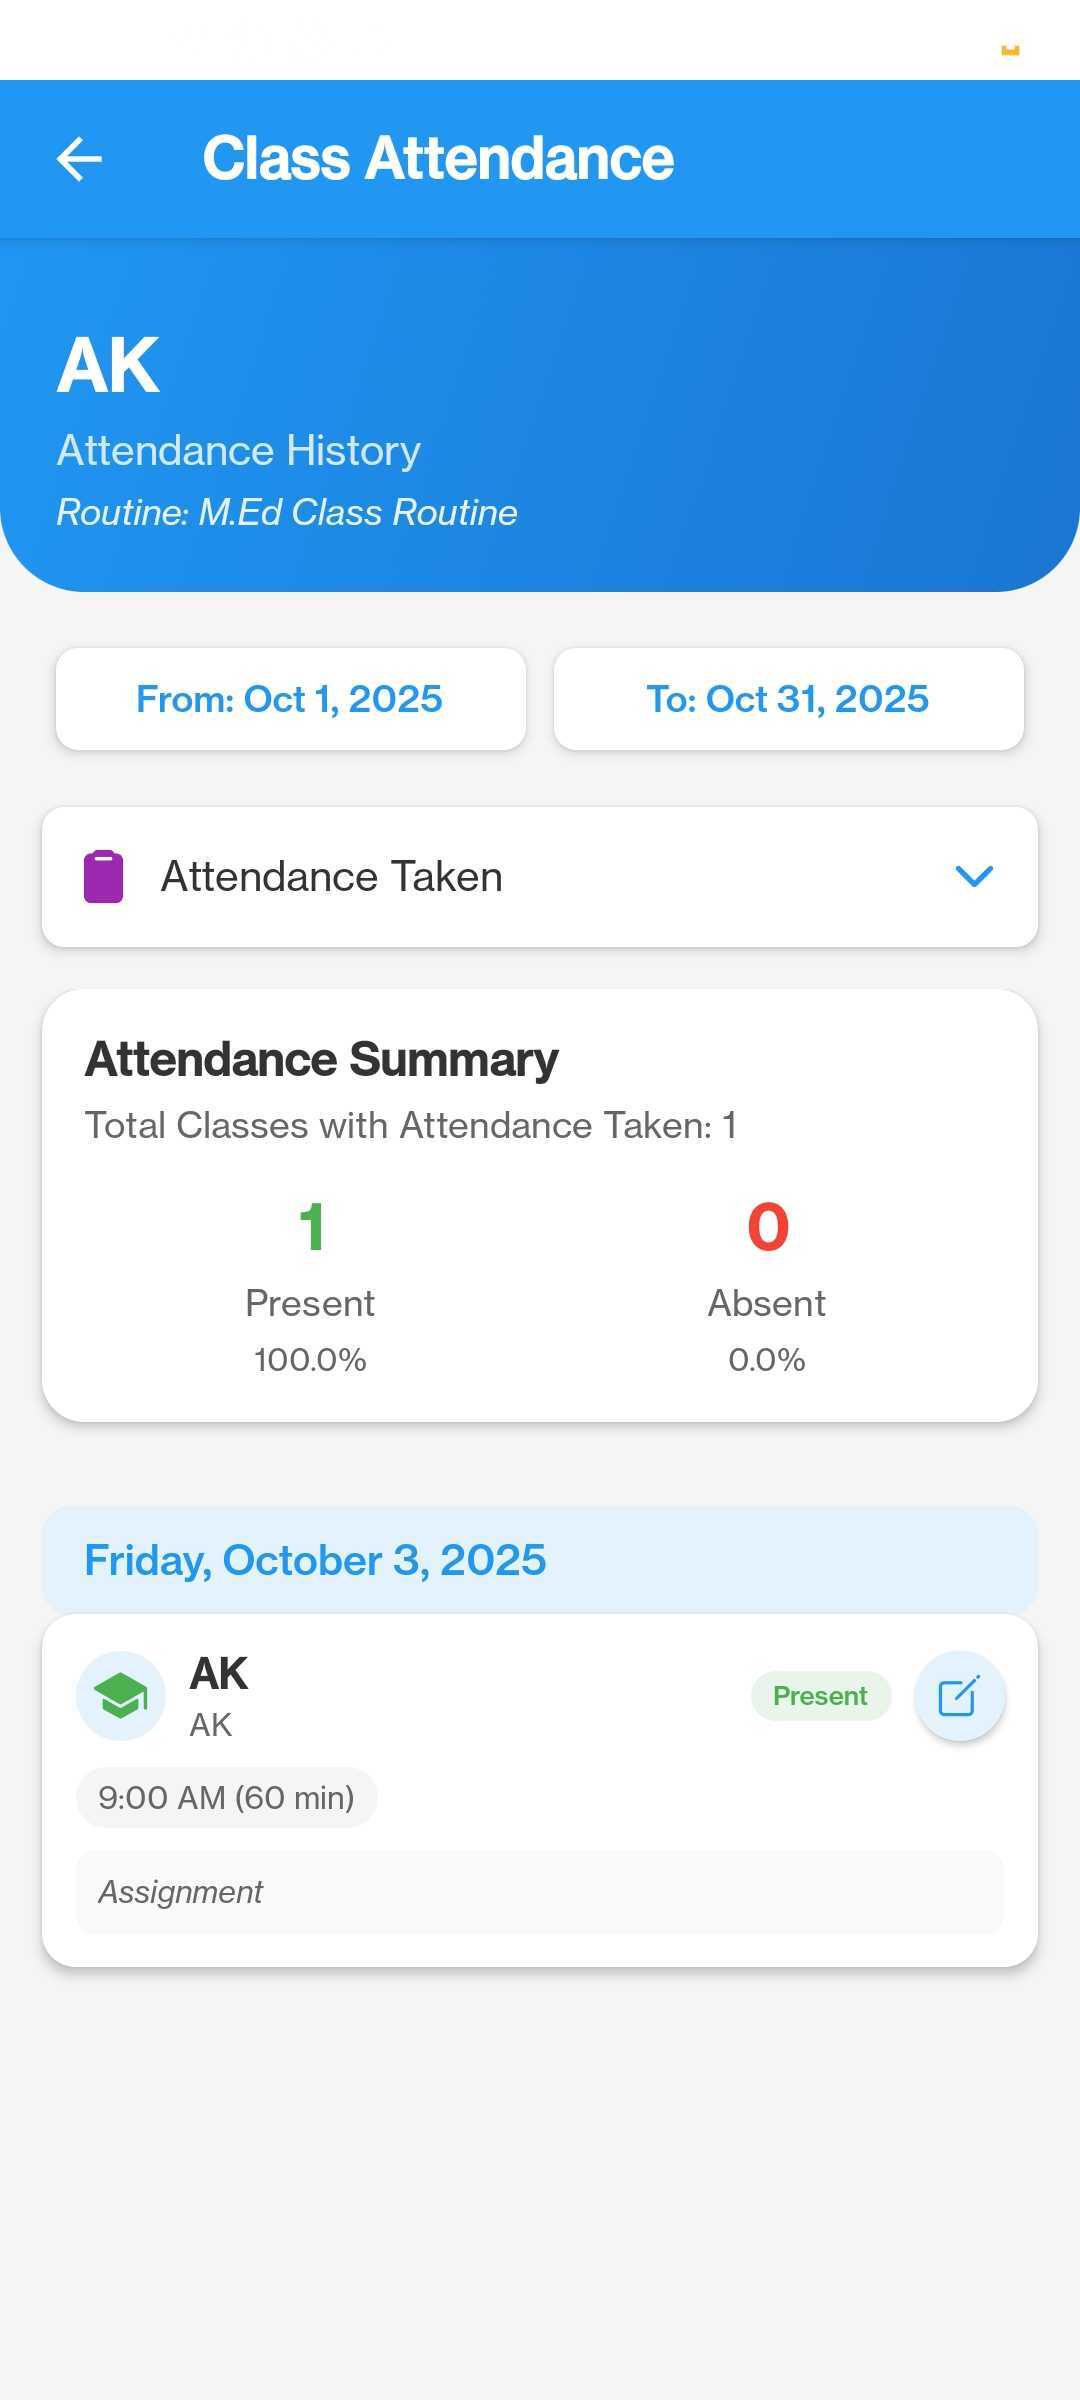
Task: Tap the green Present count number
Action: (311, 1227)
